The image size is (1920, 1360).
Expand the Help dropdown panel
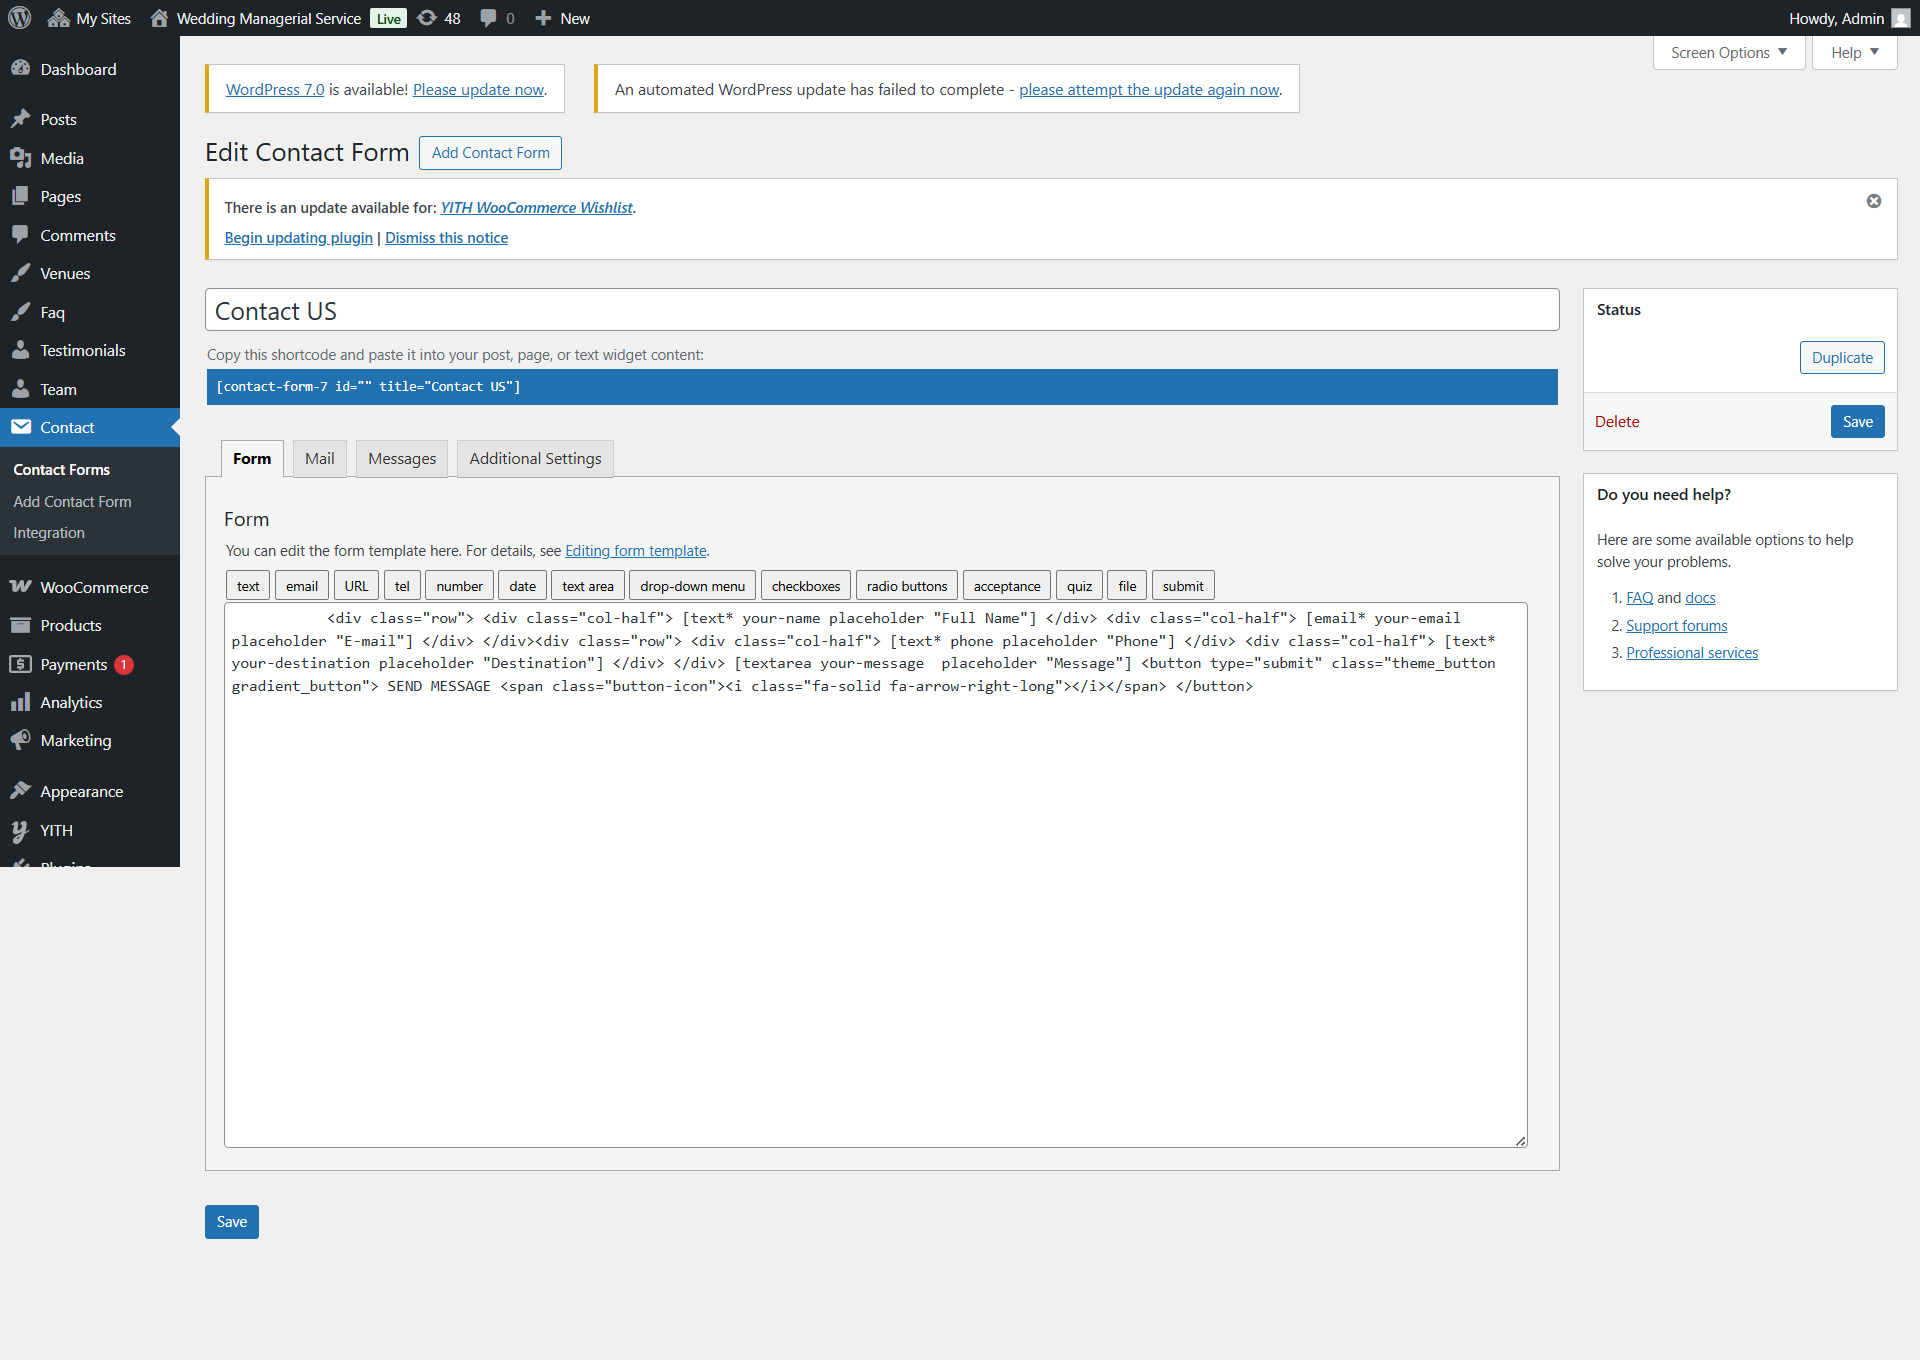coord(1854,52)
